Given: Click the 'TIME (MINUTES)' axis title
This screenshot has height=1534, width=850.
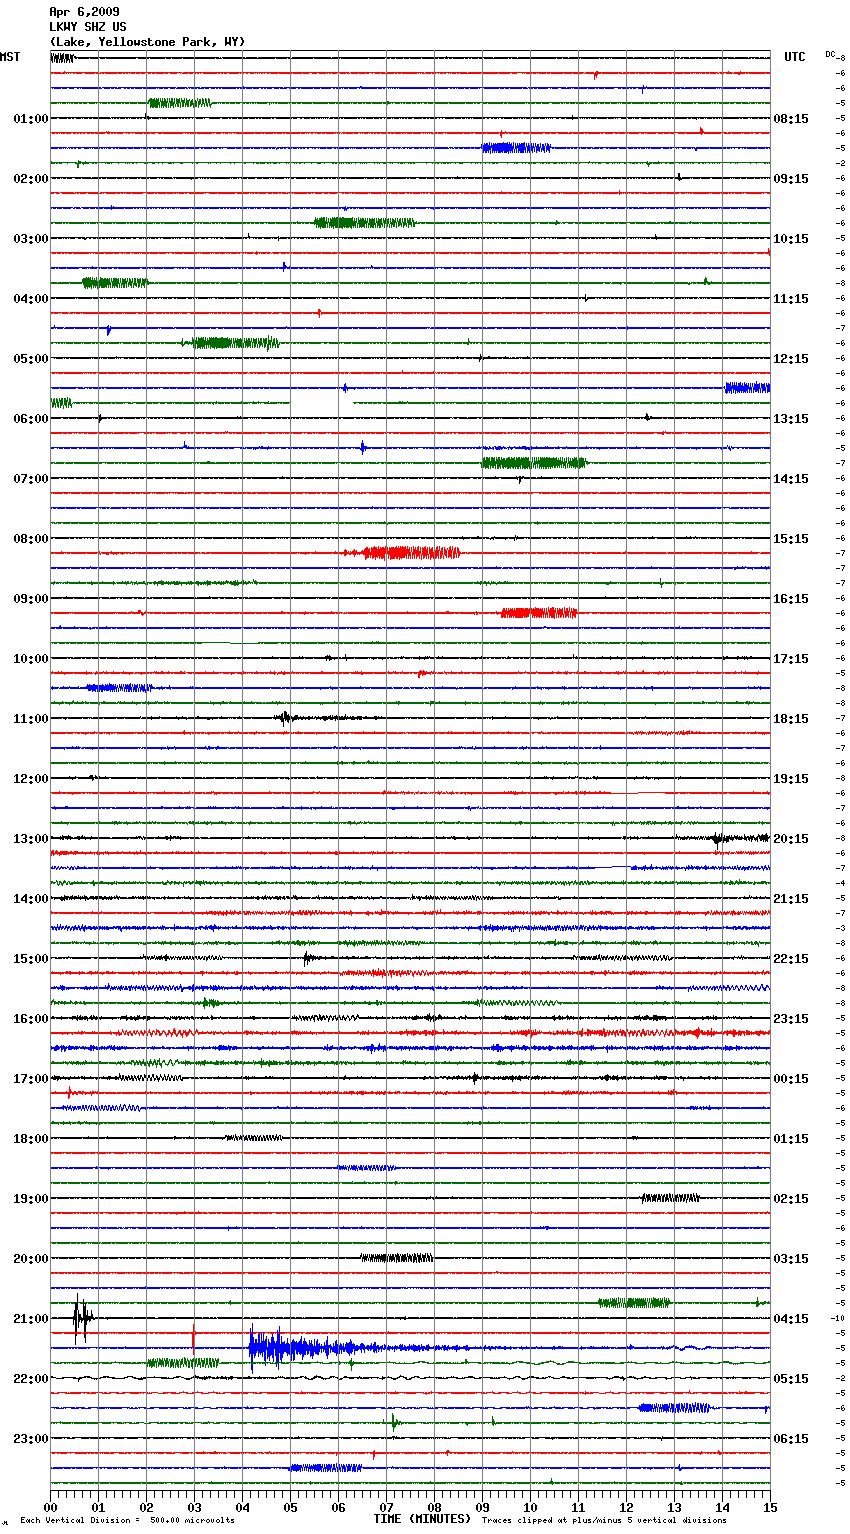Looking at the screenshot, I should coord(422,1519).
